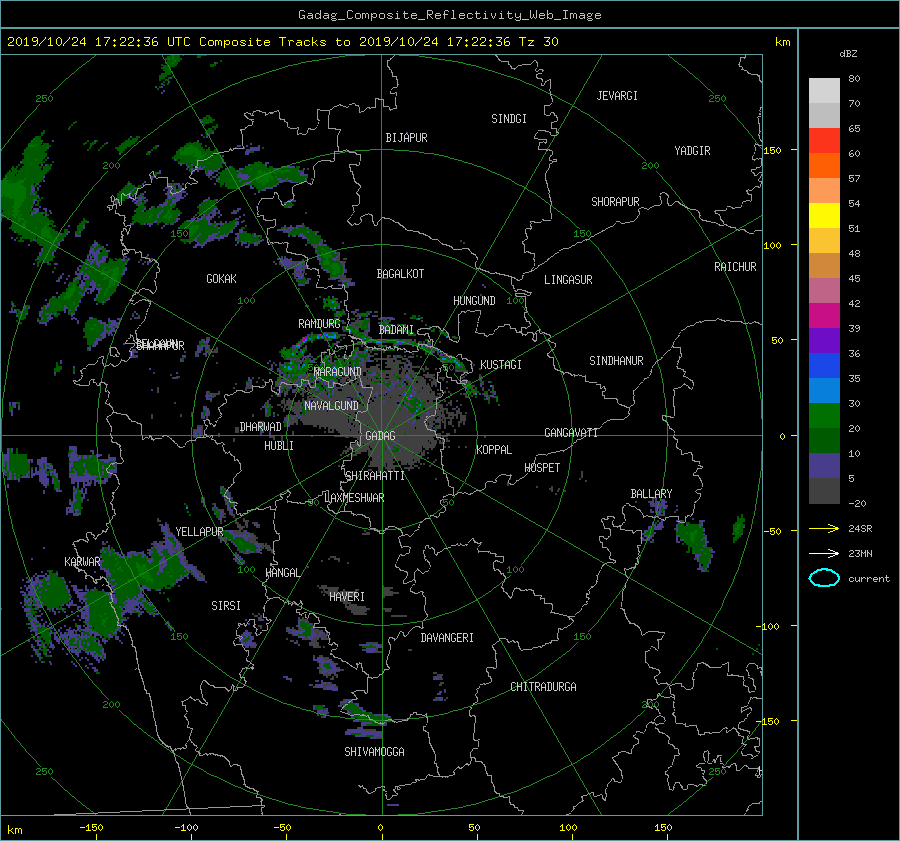This screenshot has height=841, width=900.
Task: Click the yellow 24SR track arrow in legend
Action: pos(824,528)
